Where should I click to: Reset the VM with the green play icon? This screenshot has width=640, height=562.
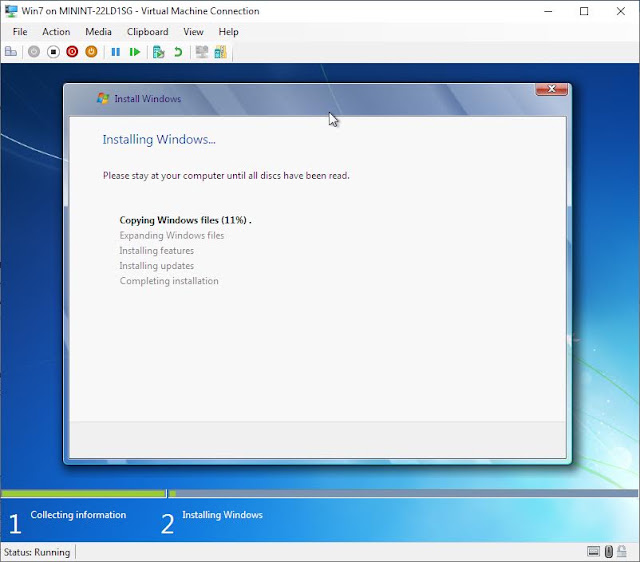pos(135,52)
